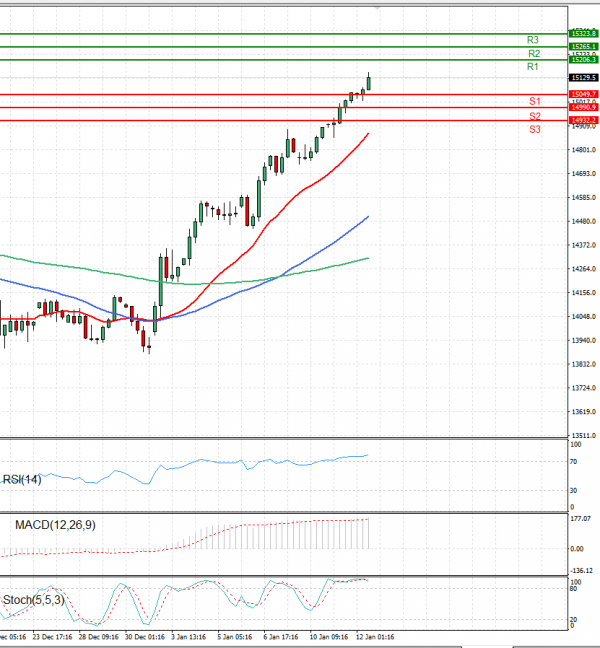Image resolution: width=600 pixels, height=648 pixels.
Task: Click the MACD(12,26,9) indicator label
Action: click(55, 525)
